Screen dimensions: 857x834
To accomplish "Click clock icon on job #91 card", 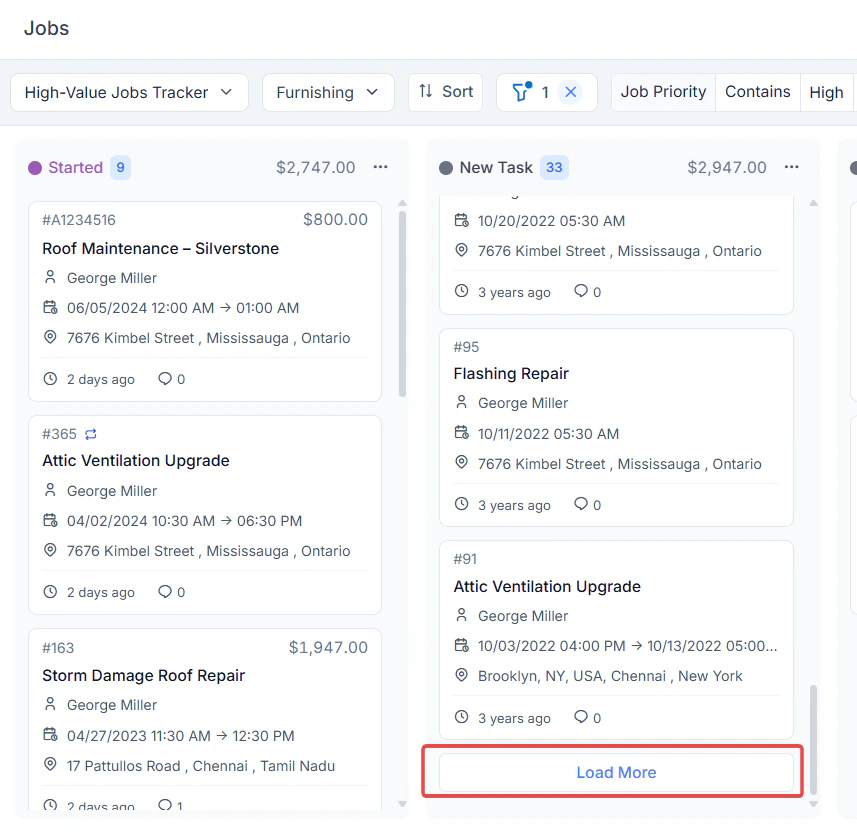I will coord(462,716).
